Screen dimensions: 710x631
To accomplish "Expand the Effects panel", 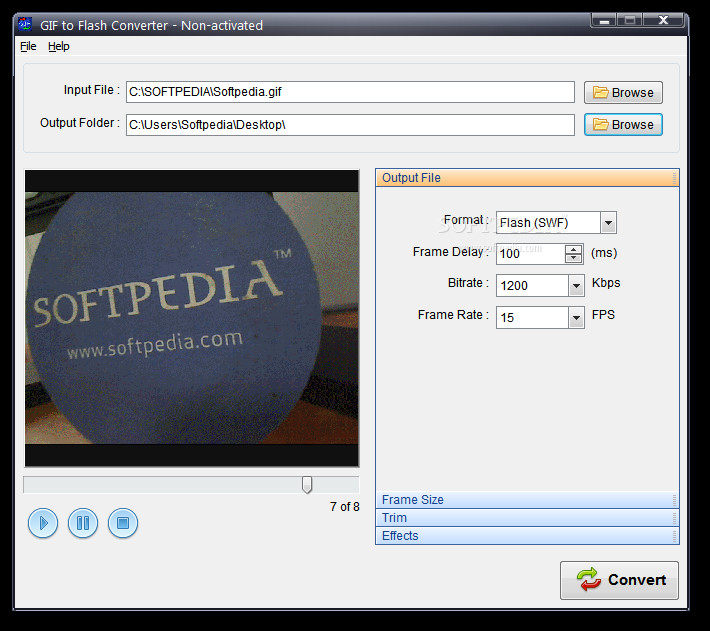I will coord(527,535).
